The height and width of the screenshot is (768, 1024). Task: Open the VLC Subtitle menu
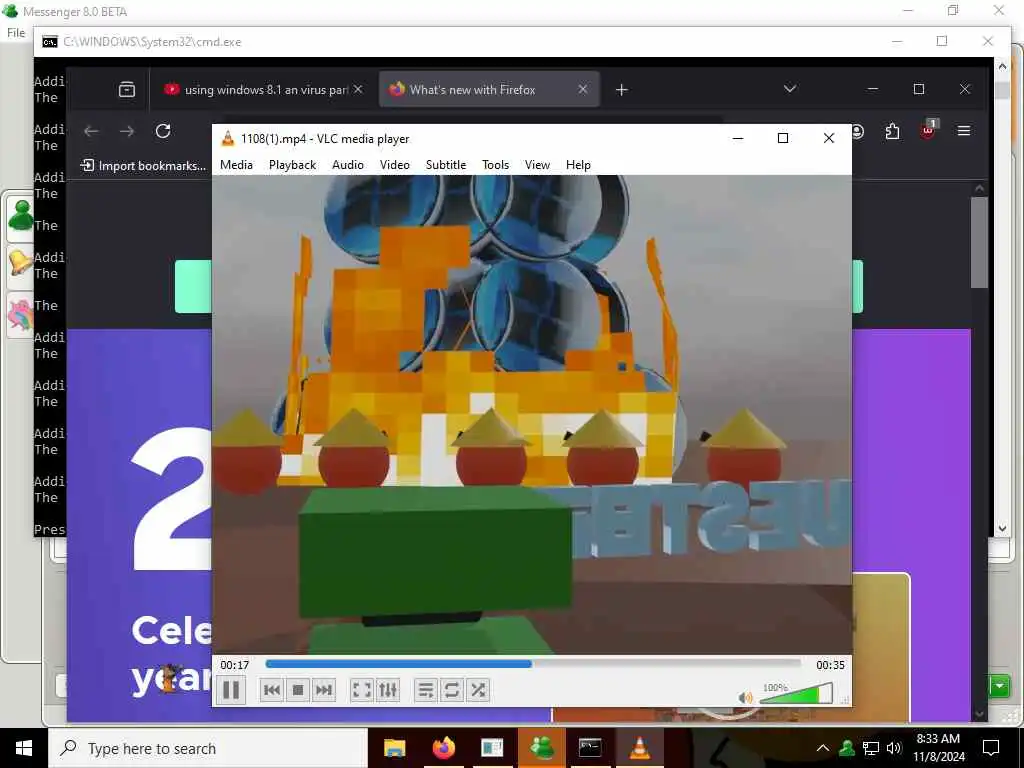point(446,165)
